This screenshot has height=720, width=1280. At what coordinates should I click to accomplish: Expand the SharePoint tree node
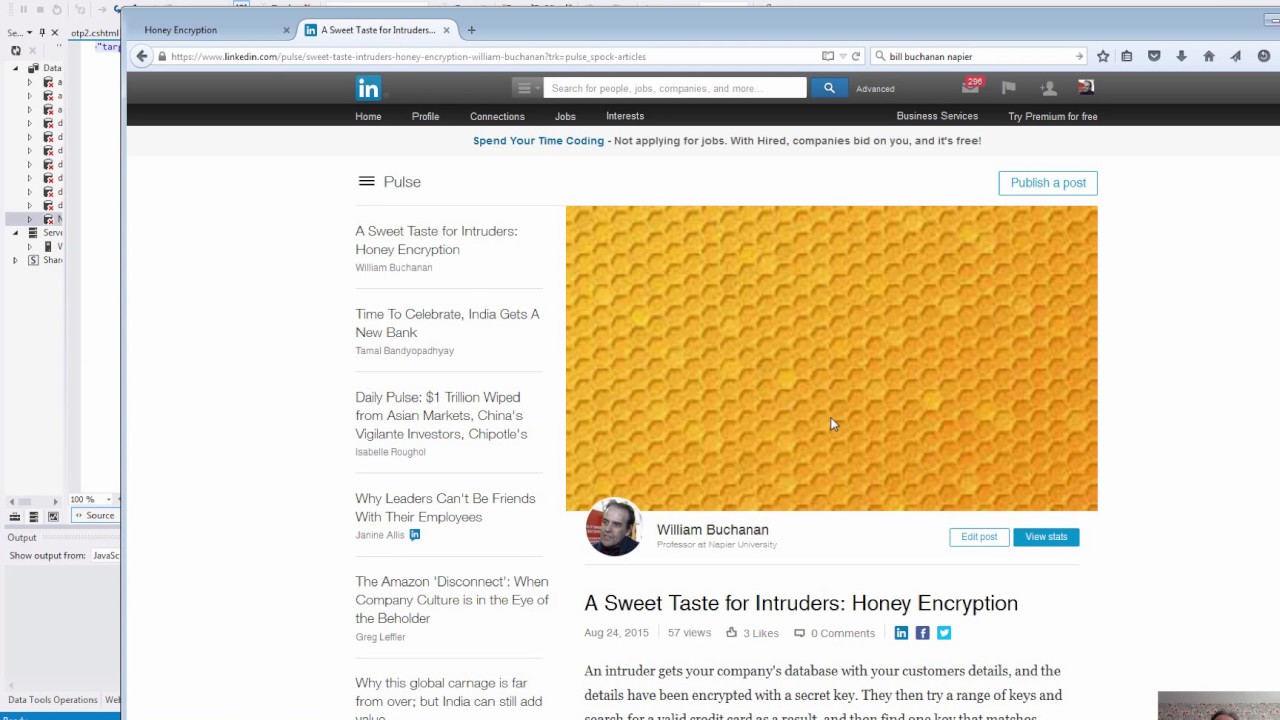click(x=15, y=260)
